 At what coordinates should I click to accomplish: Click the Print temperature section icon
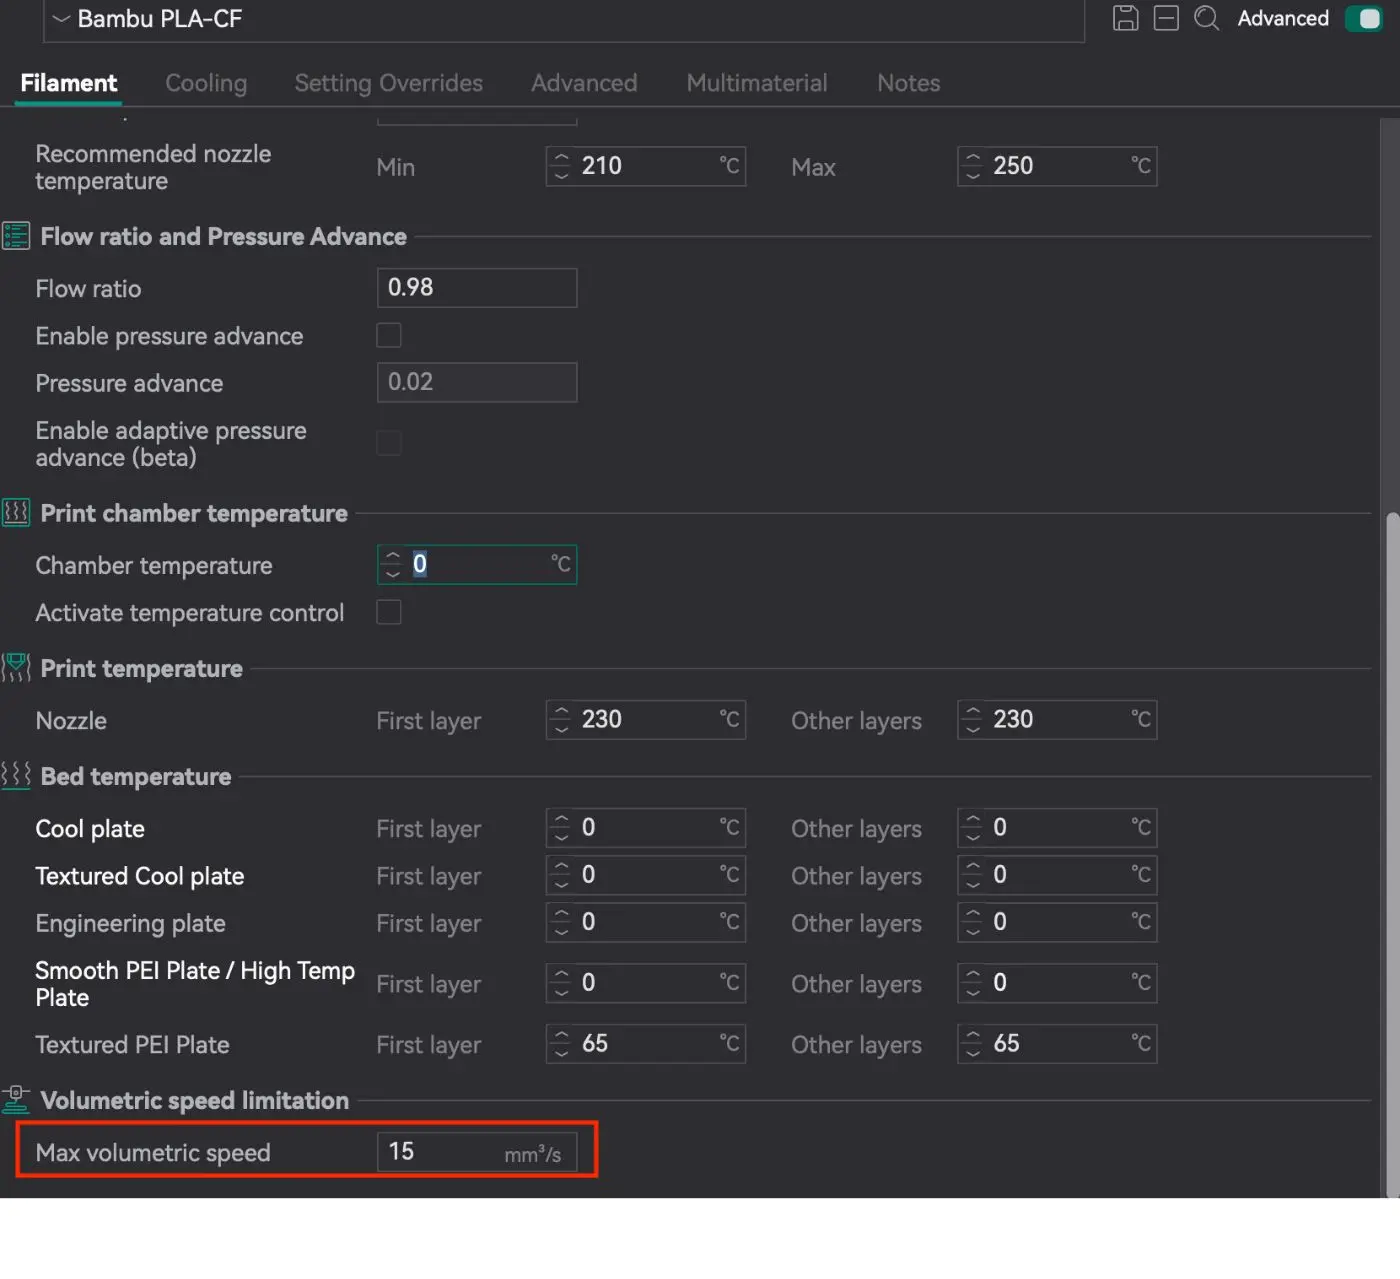16,668
